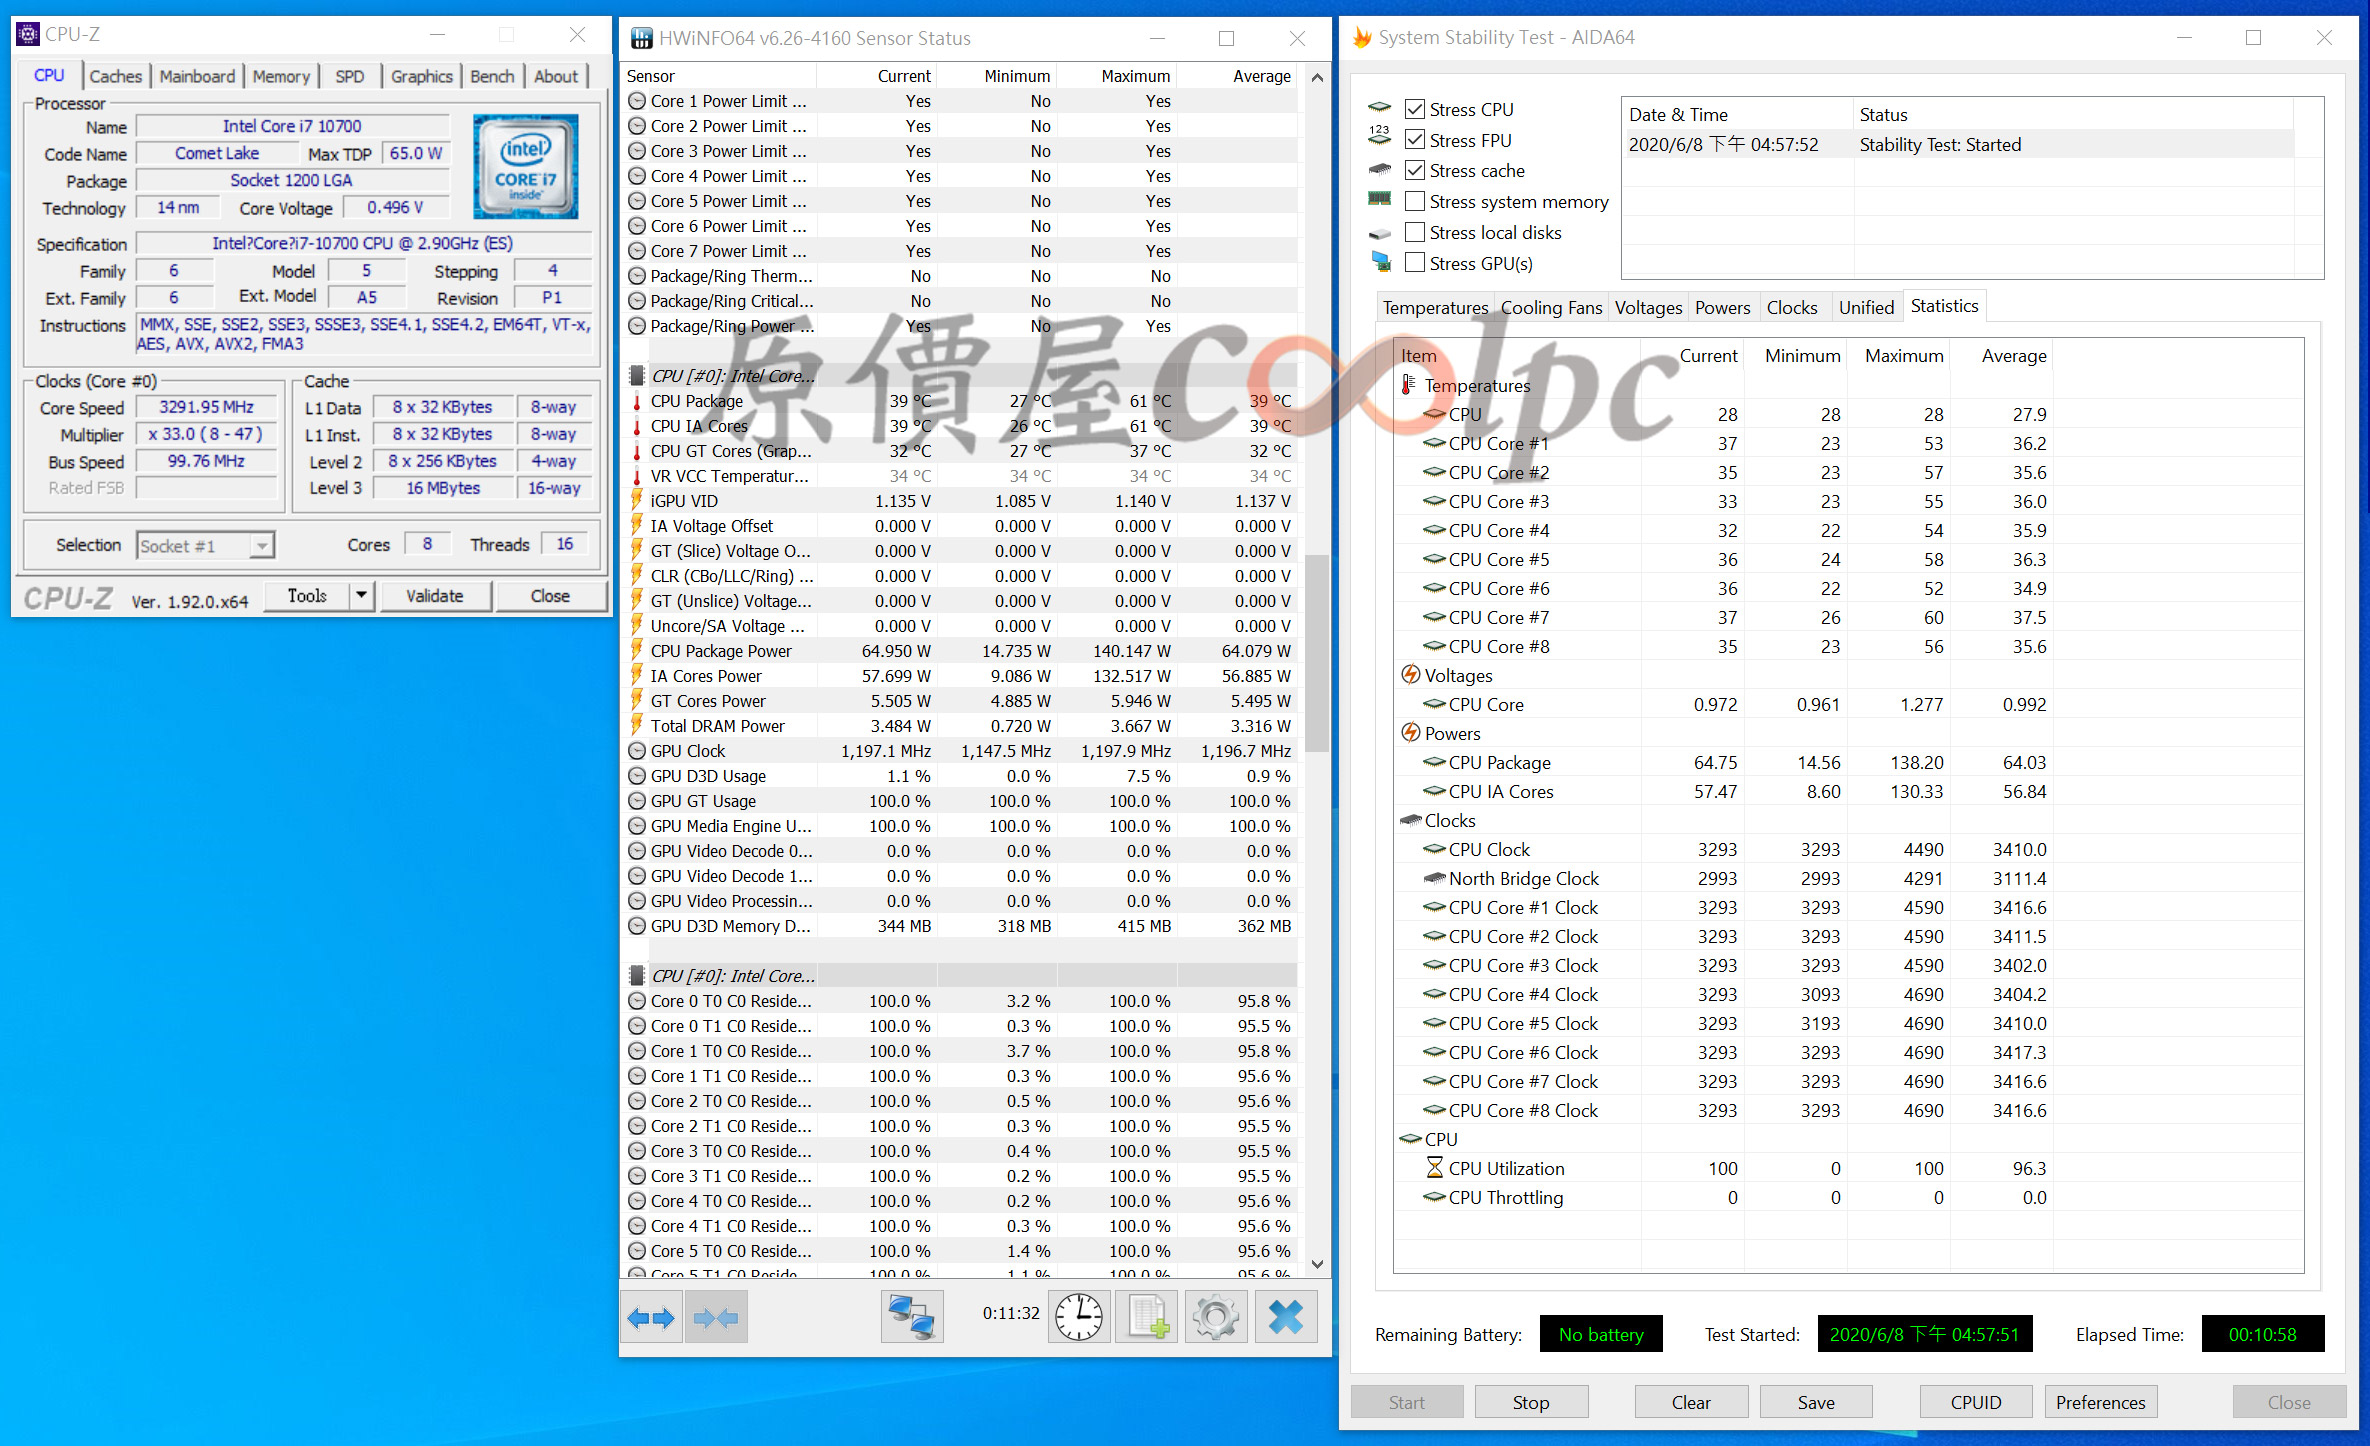Open Cooling Fans tab in AIDA64
This screenshot has width=2370, height=1446.
pyautogui.click(x=1551, y=308)
